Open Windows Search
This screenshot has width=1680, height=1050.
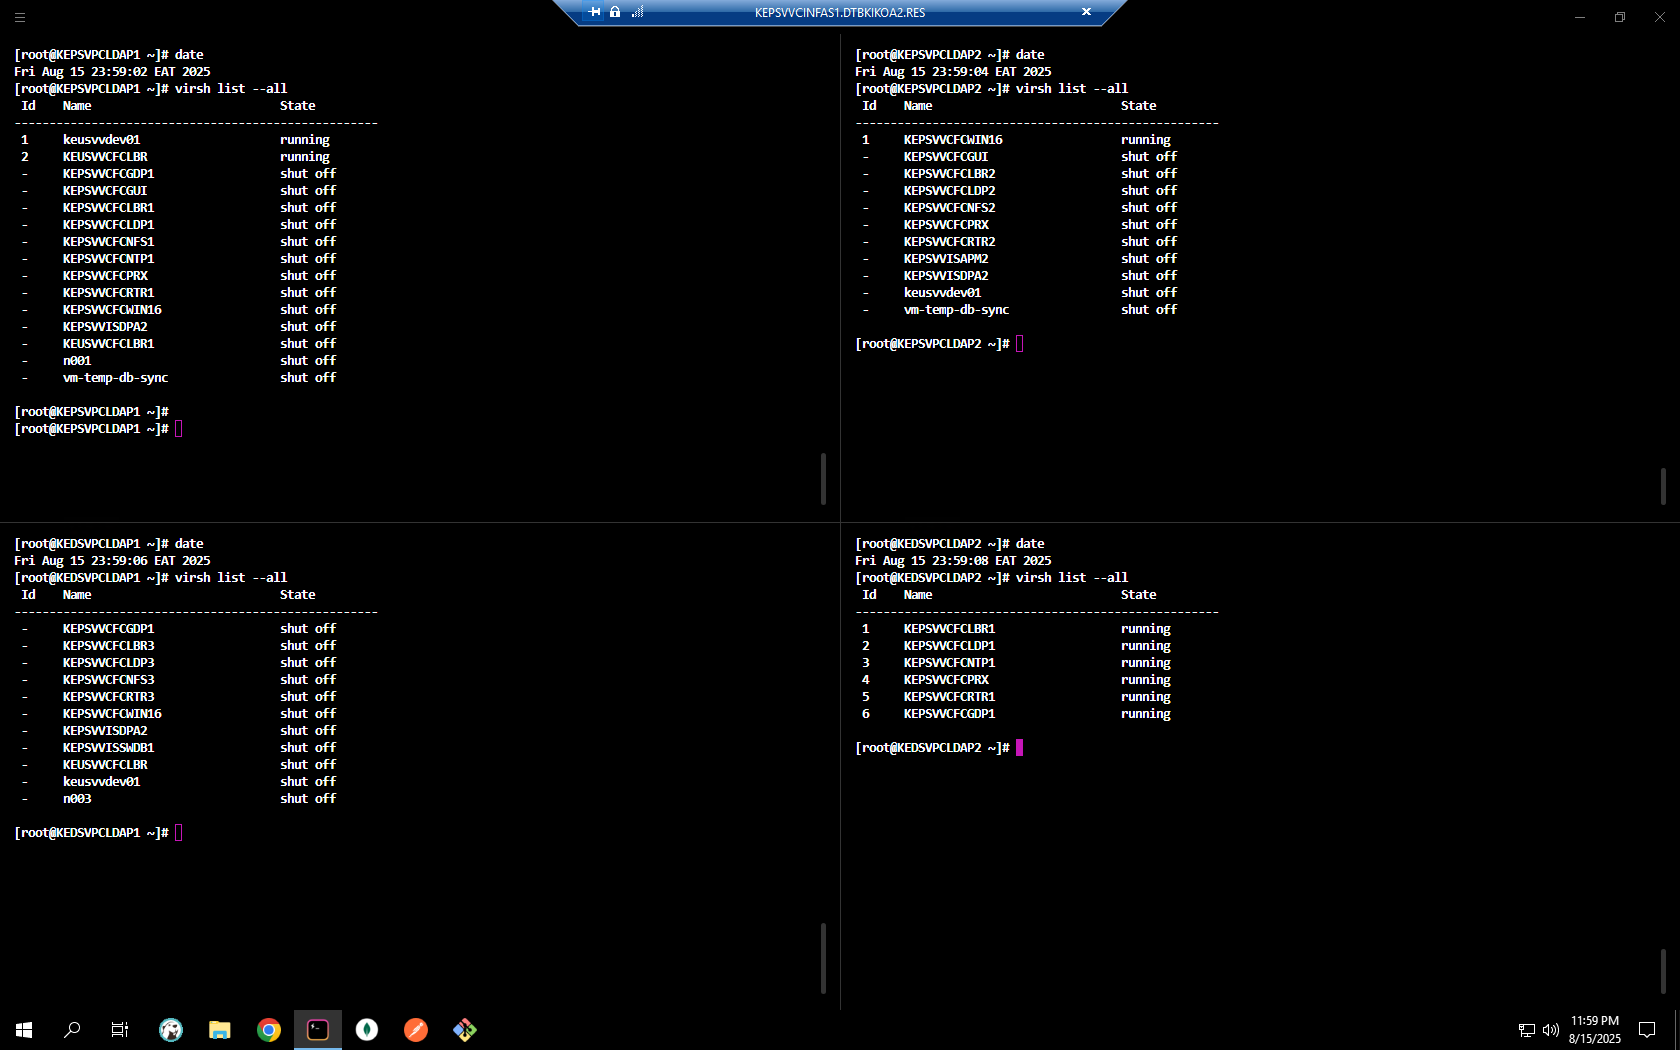71,1030
